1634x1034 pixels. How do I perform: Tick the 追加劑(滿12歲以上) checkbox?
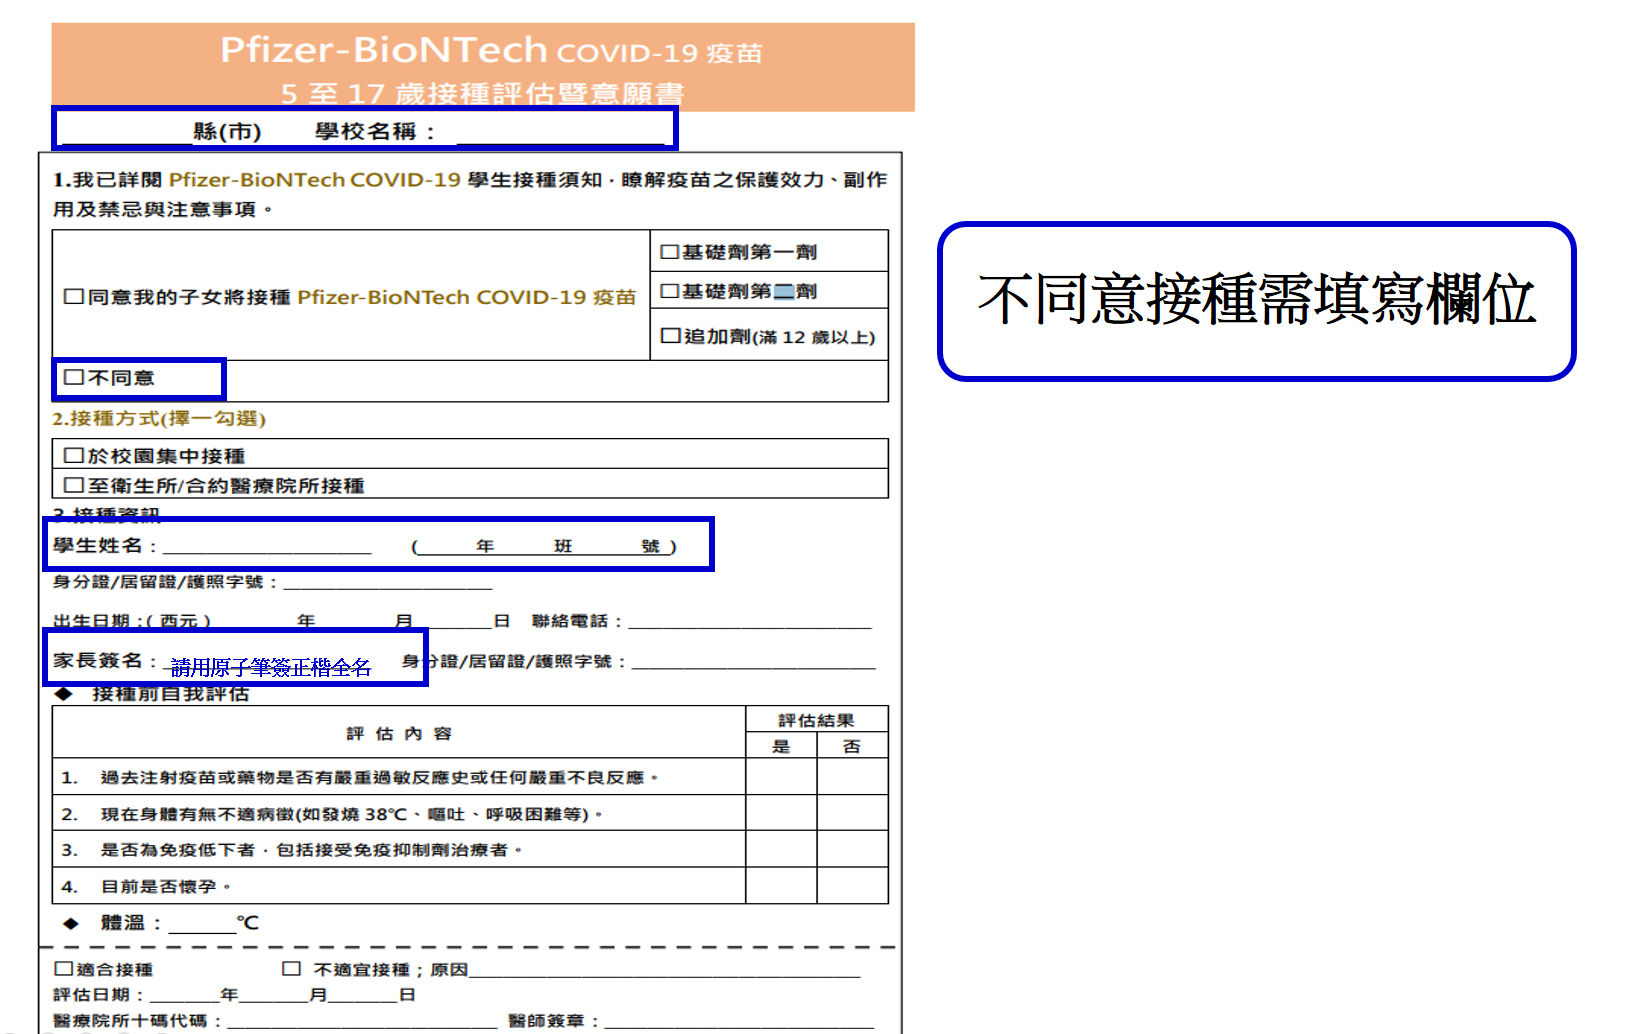(x=671, y=336)
